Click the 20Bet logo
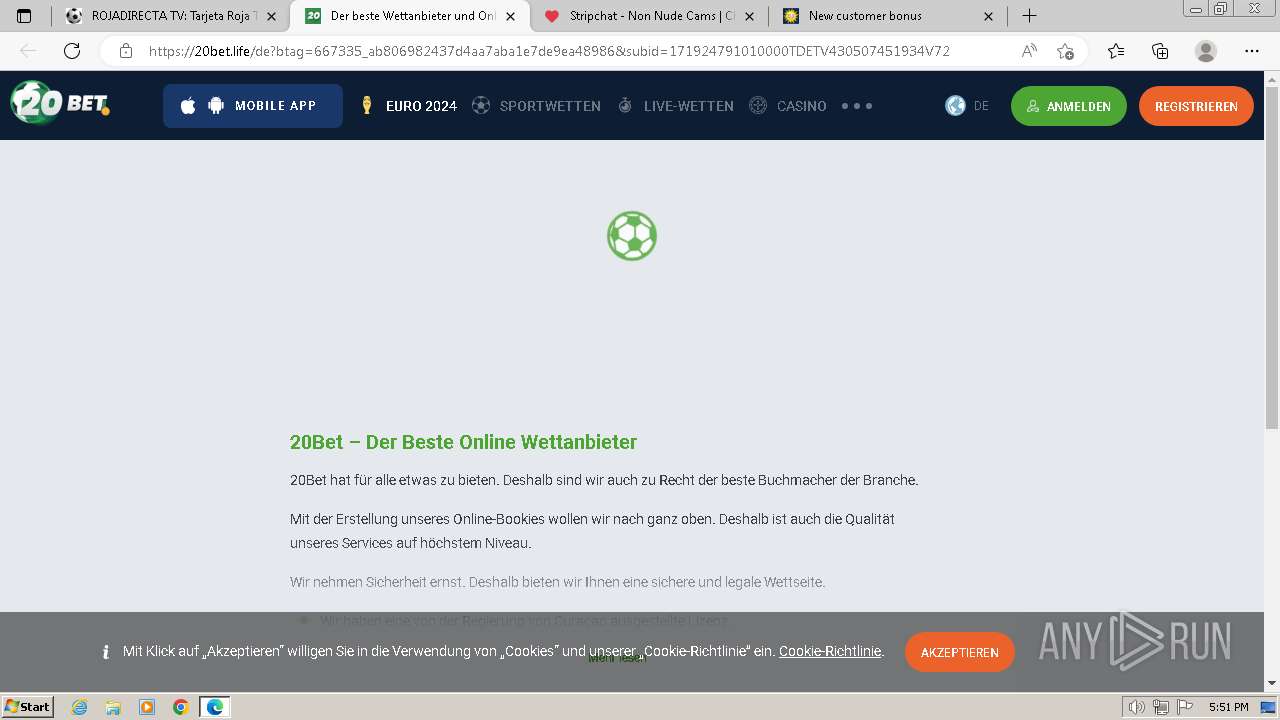The height and width of the screenshot is (720, 1280). click(x=60, y=102)
